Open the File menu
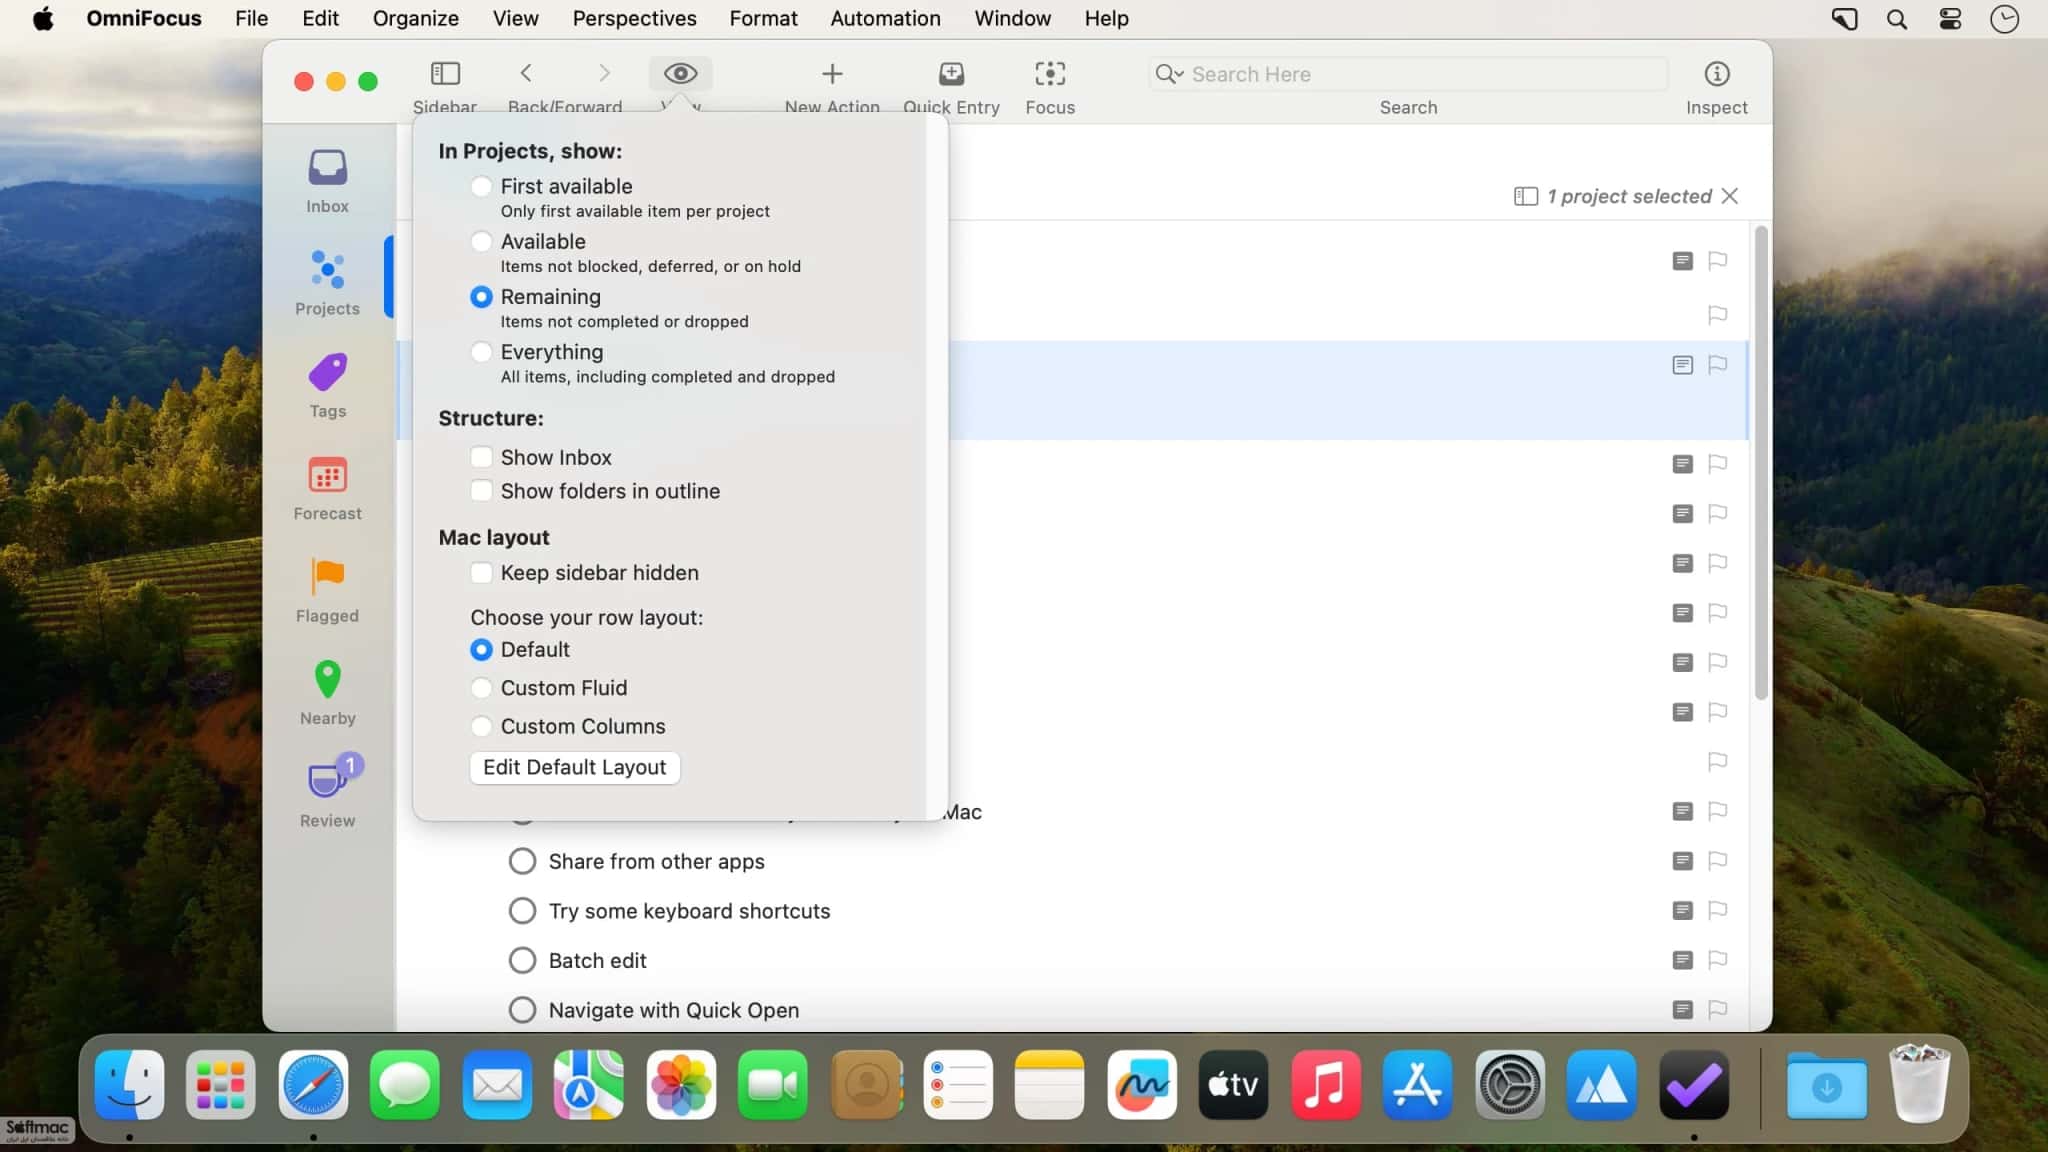 pos(251,18)
